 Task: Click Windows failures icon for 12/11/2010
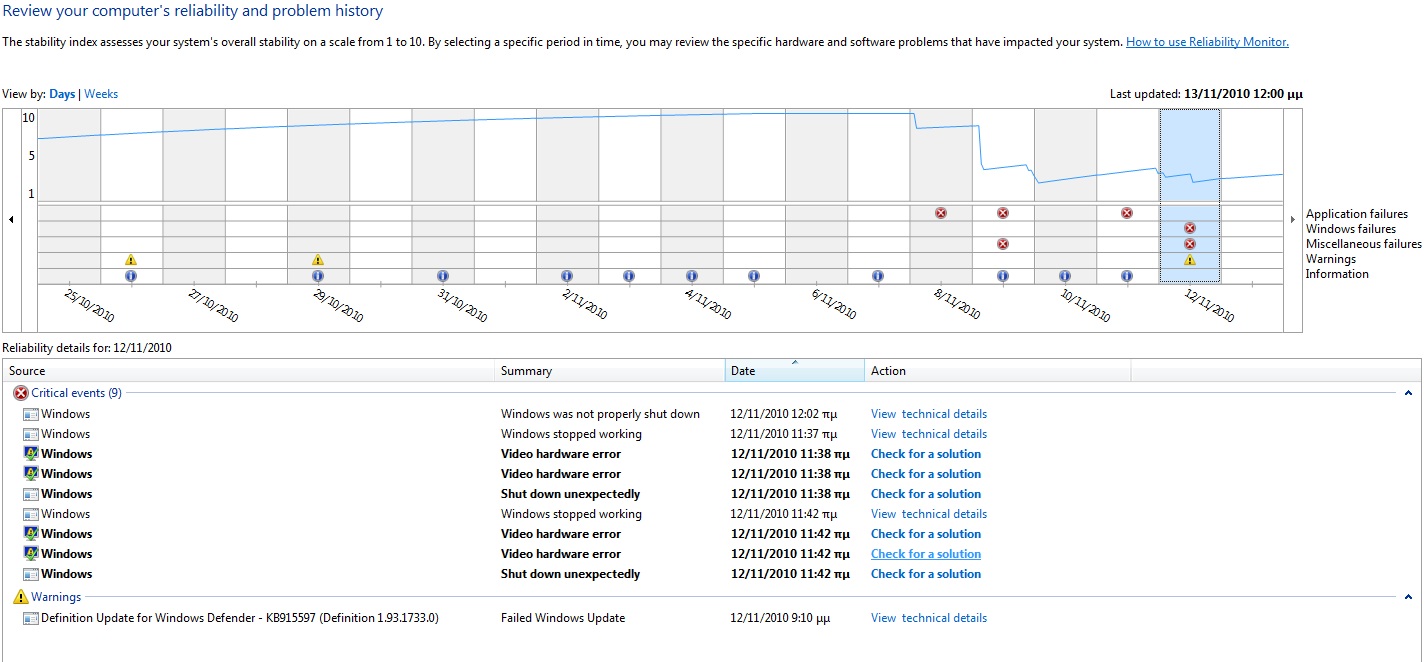click(1190, 228)
